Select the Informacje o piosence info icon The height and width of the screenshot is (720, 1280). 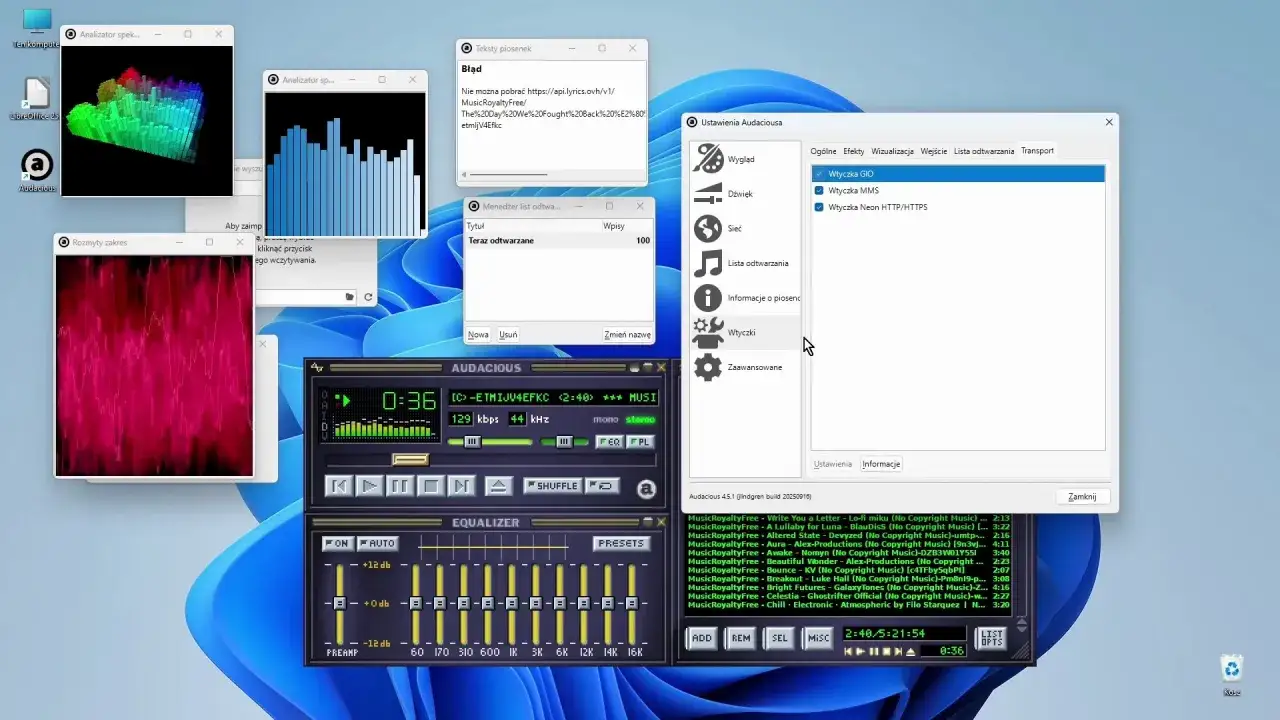[x=708, y=298]
